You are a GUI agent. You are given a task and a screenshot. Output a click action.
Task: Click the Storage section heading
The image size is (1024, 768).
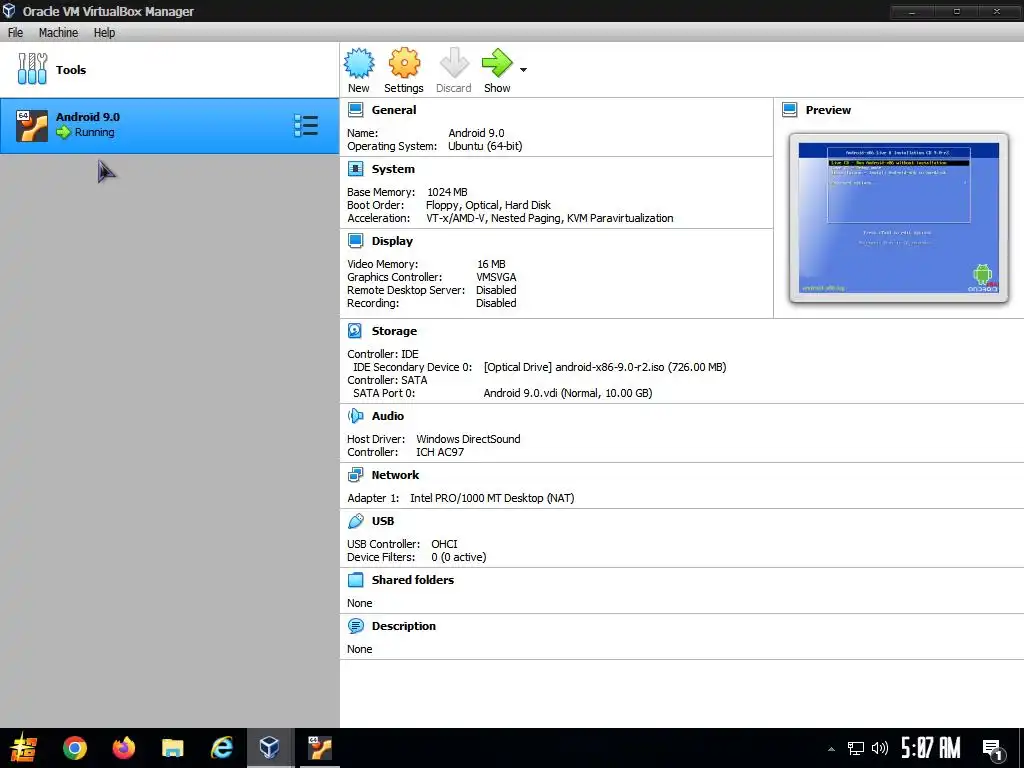pos(394,331)
